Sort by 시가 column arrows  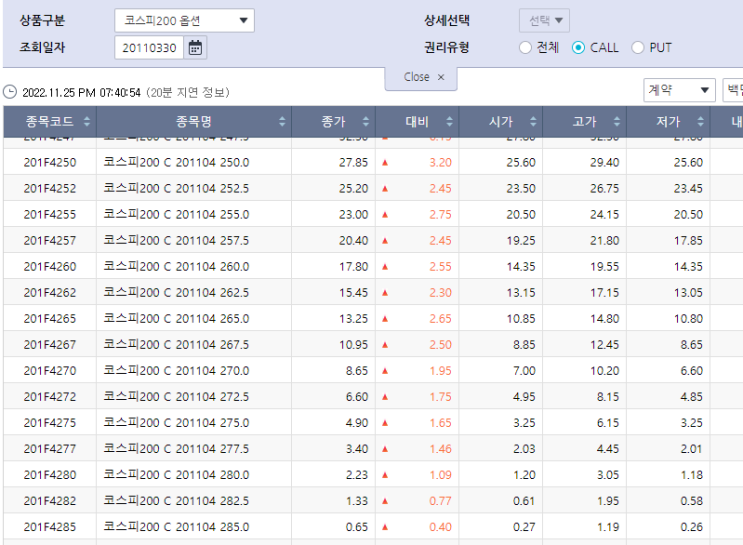pyautogui.click(x=533, y=122)
